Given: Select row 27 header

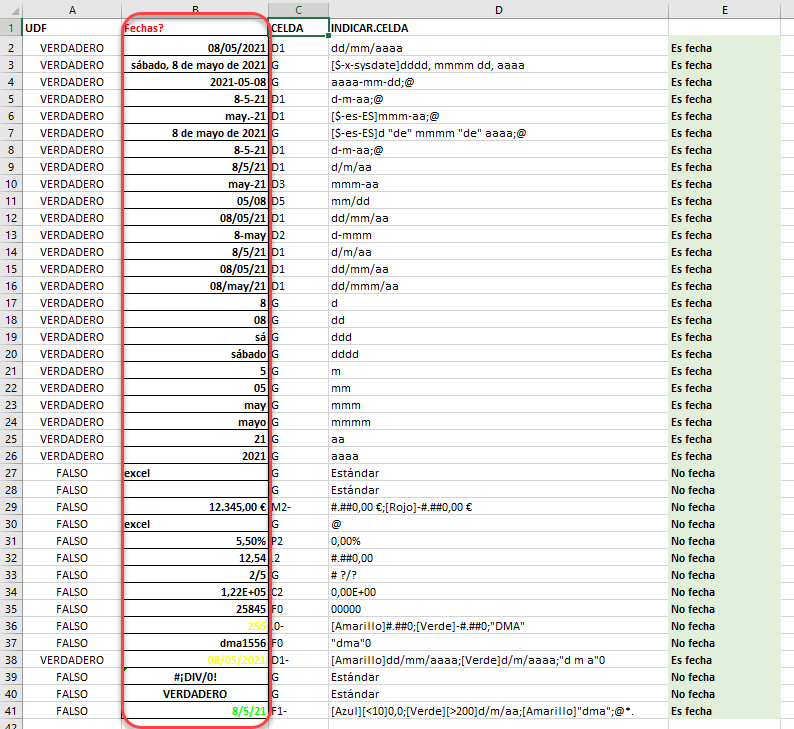Looking at the screenshot, I should point(11,473).
